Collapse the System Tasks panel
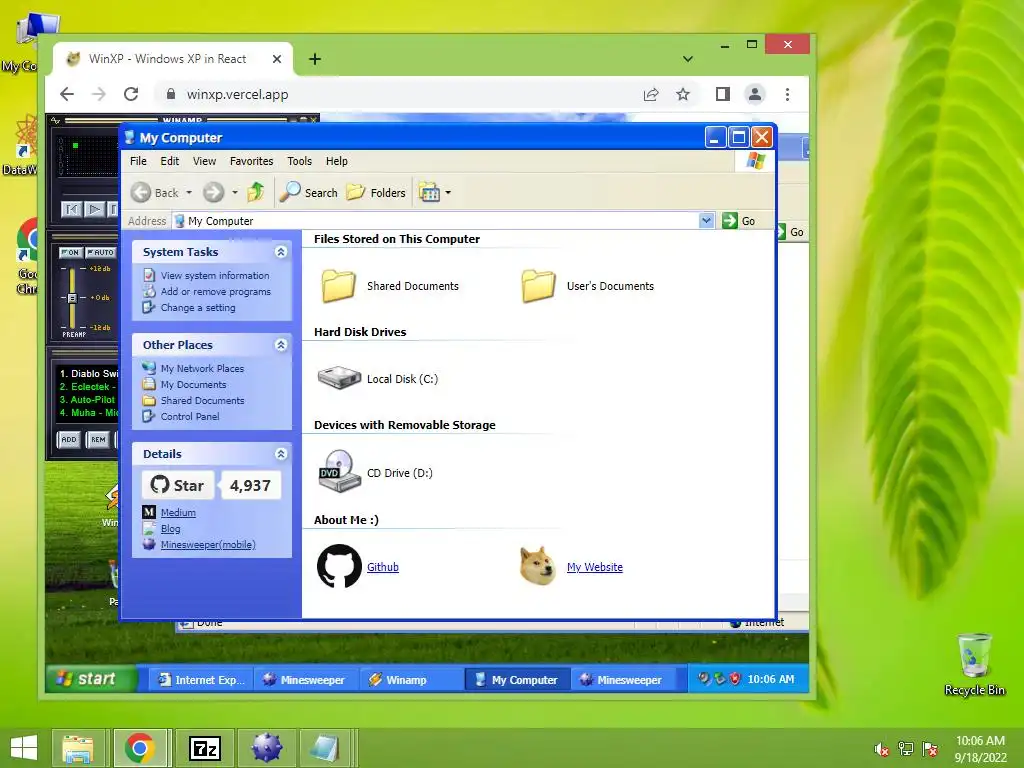 click(281, 252)
